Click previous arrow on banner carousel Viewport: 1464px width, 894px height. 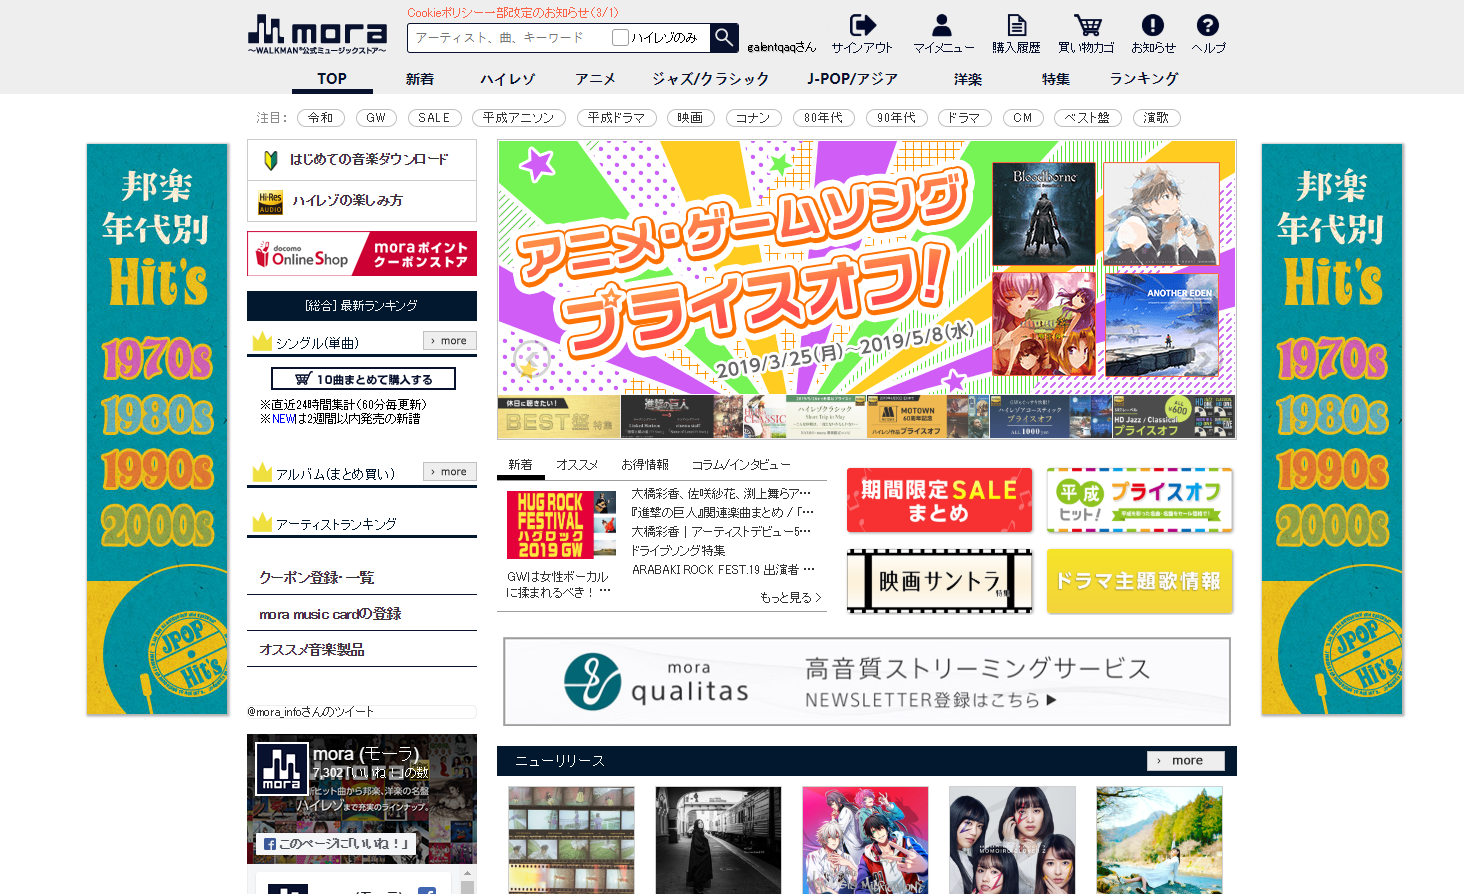coord(531,359)
